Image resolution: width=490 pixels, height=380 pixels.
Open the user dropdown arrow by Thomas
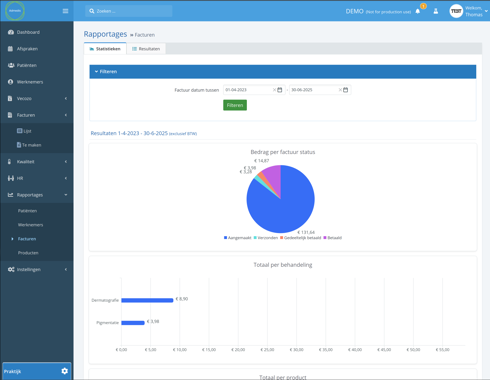pos(486,11)
